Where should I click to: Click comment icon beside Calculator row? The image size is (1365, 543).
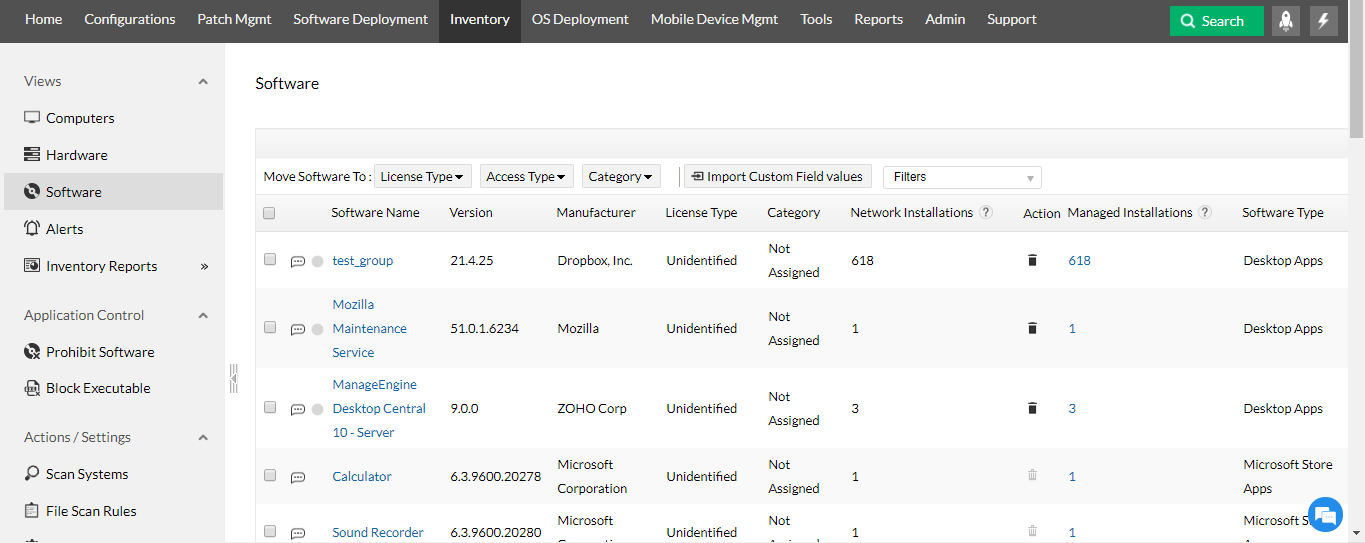[297, 478]
